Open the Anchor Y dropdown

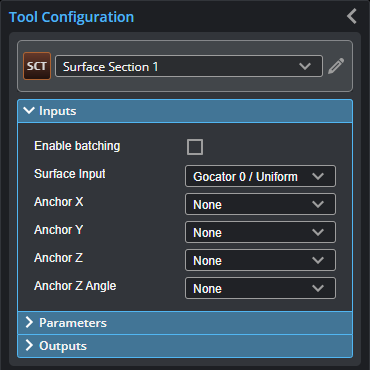coord(260,232)
